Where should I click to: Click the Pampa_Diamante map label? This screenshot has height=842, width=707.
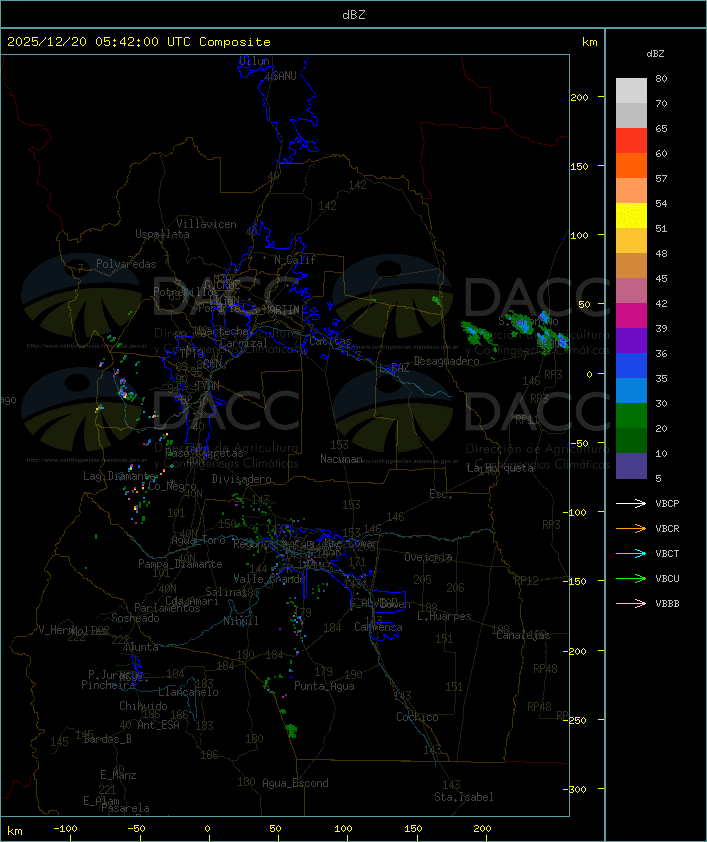[x=180, y=564]
